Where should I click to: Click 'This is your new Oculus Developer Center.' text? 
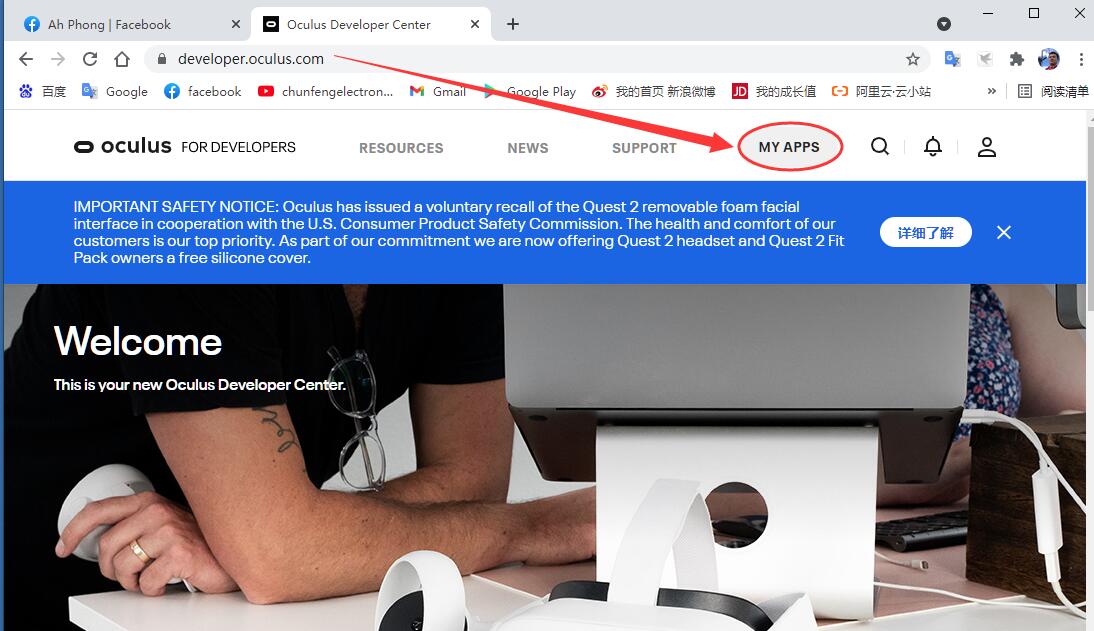(200, 385)
